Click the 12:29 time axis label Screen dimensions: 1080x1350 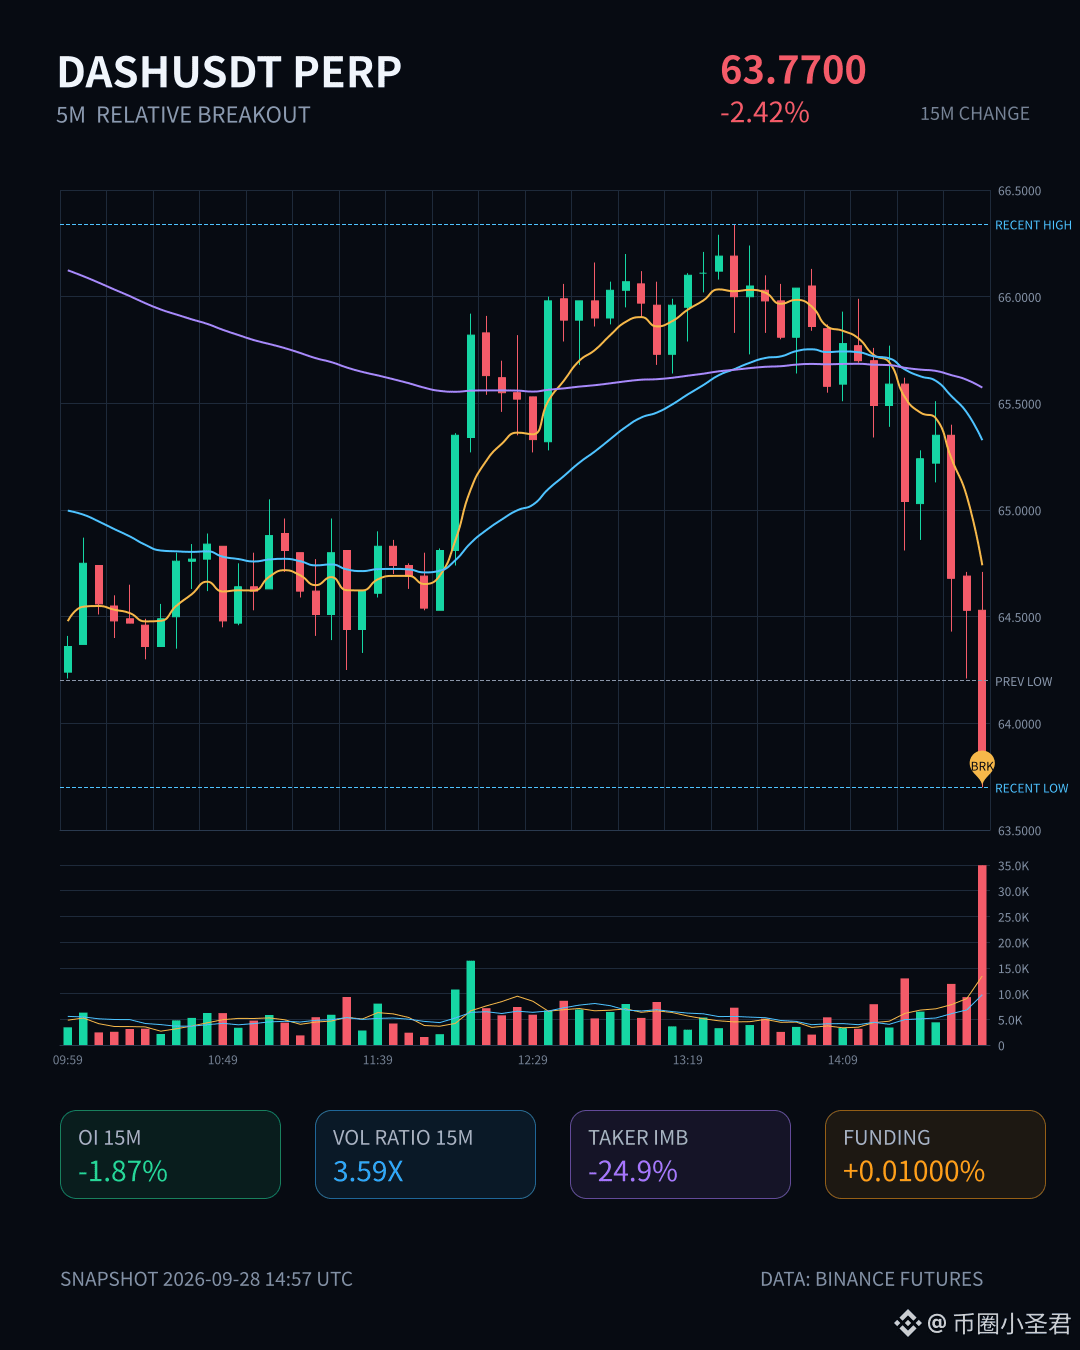click(533, 1060)
